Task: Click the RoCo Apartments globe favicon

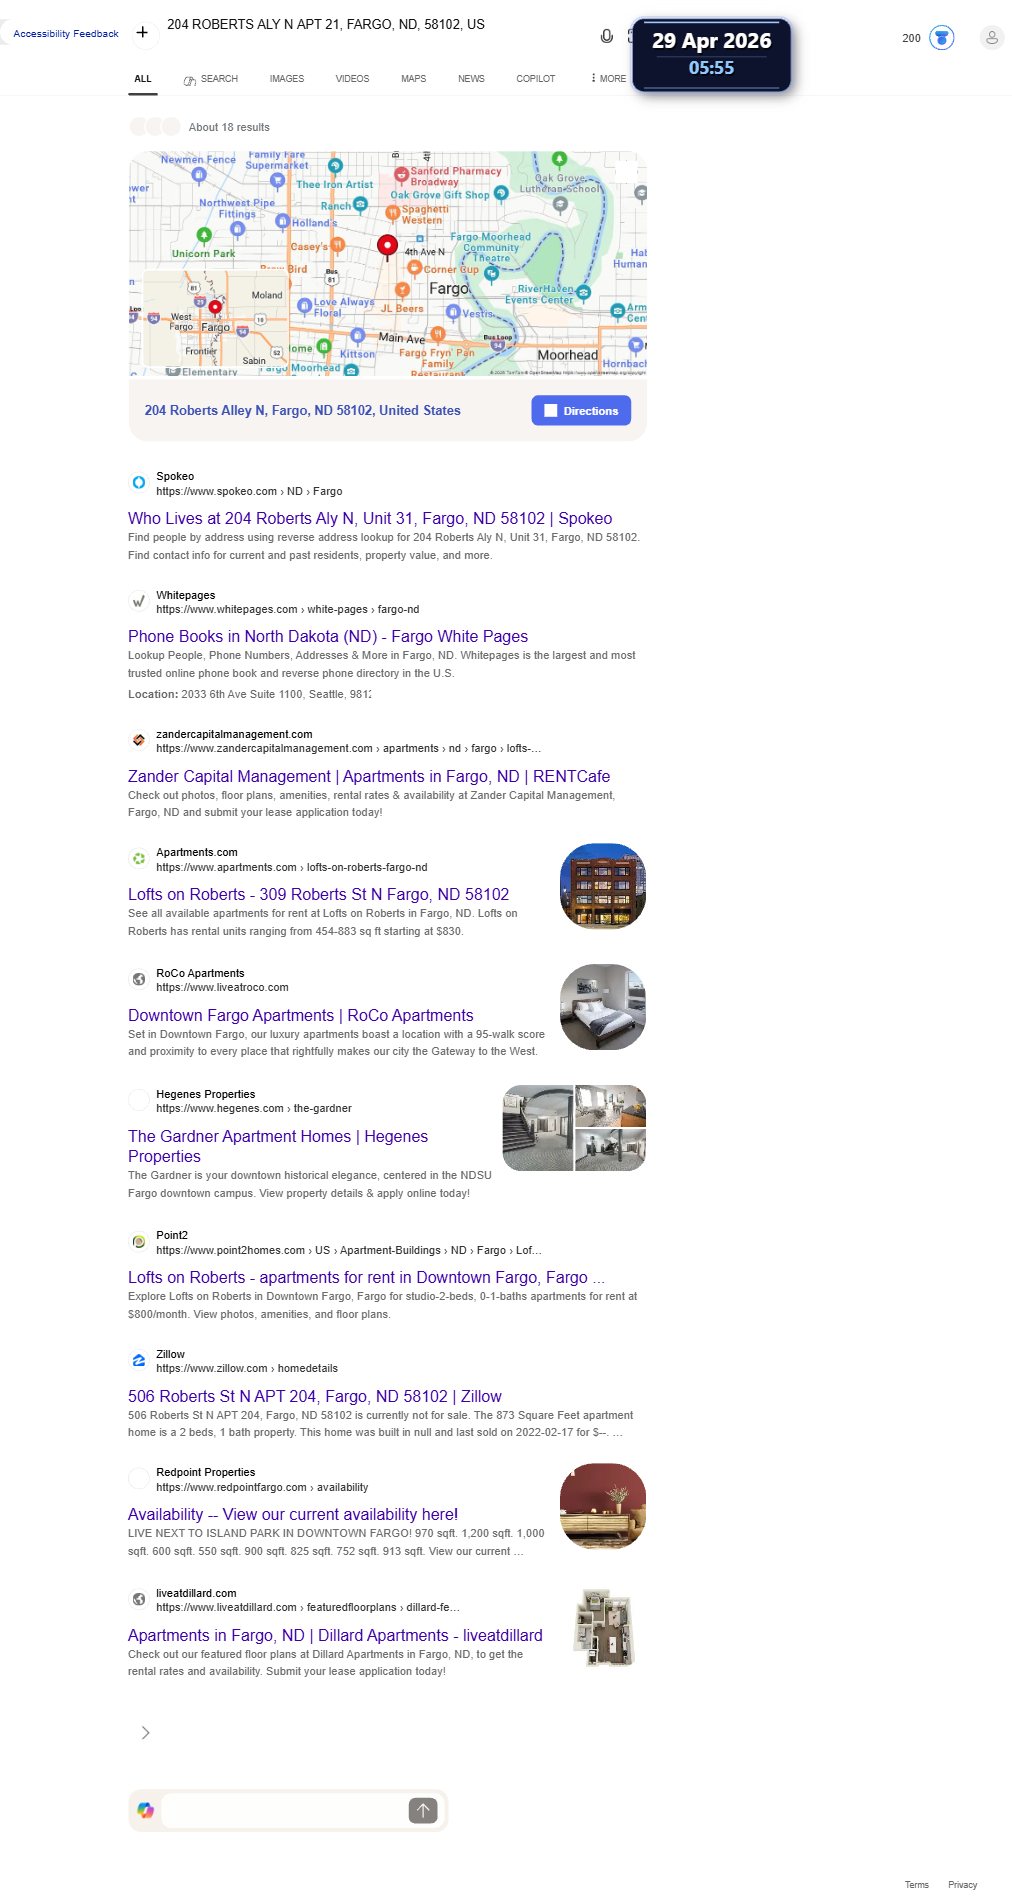Action: click(139, 980)
